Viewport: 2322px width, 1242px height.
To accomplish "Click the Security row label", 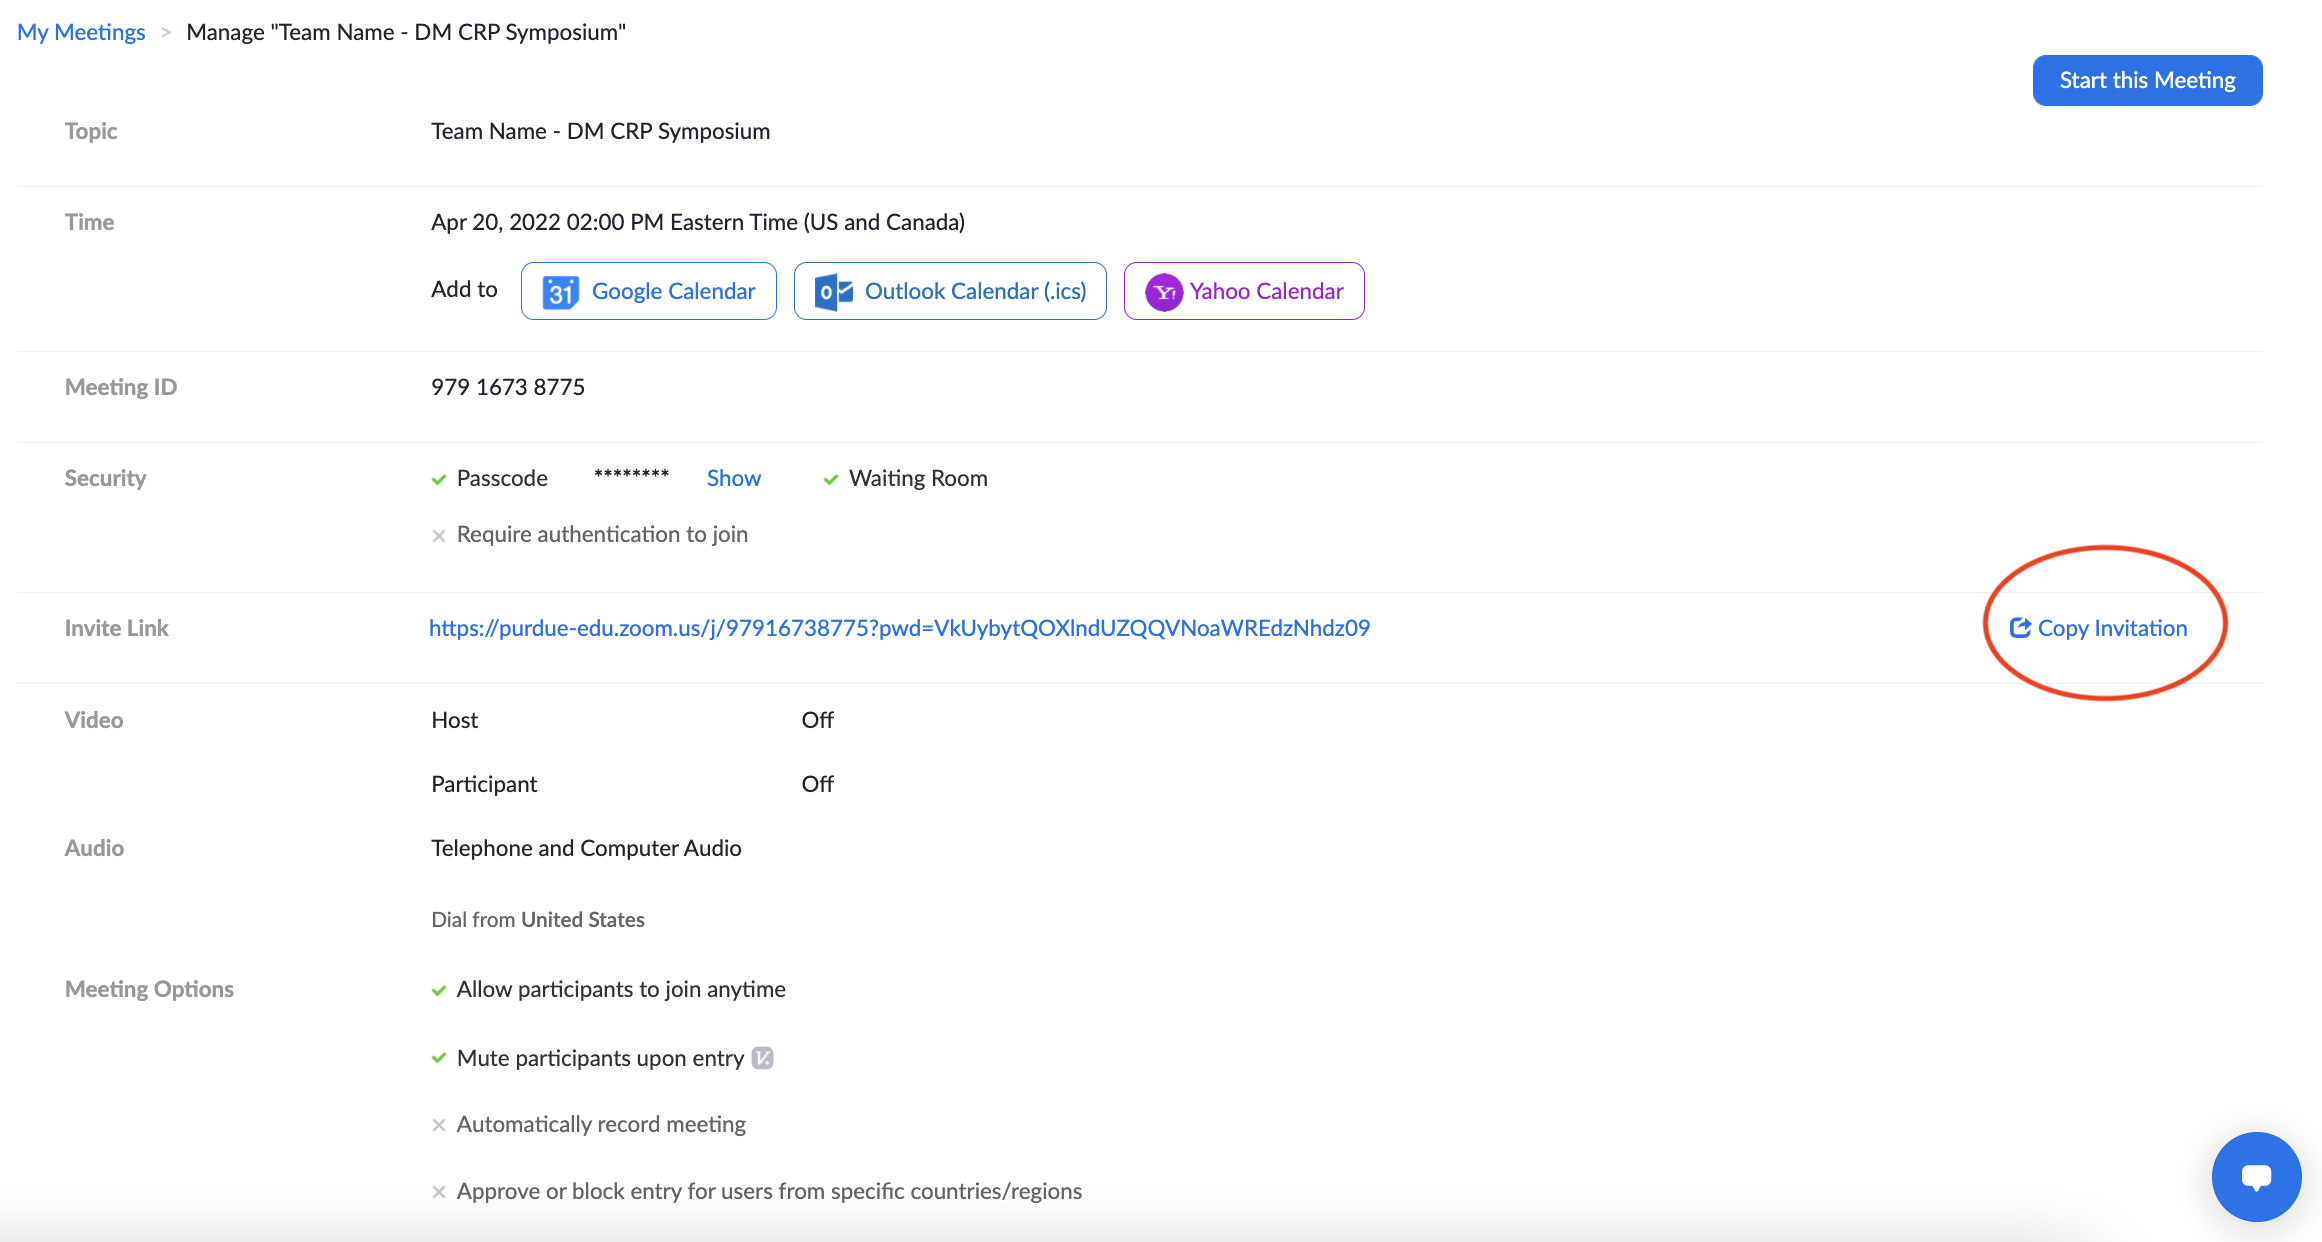I will 105,478.
